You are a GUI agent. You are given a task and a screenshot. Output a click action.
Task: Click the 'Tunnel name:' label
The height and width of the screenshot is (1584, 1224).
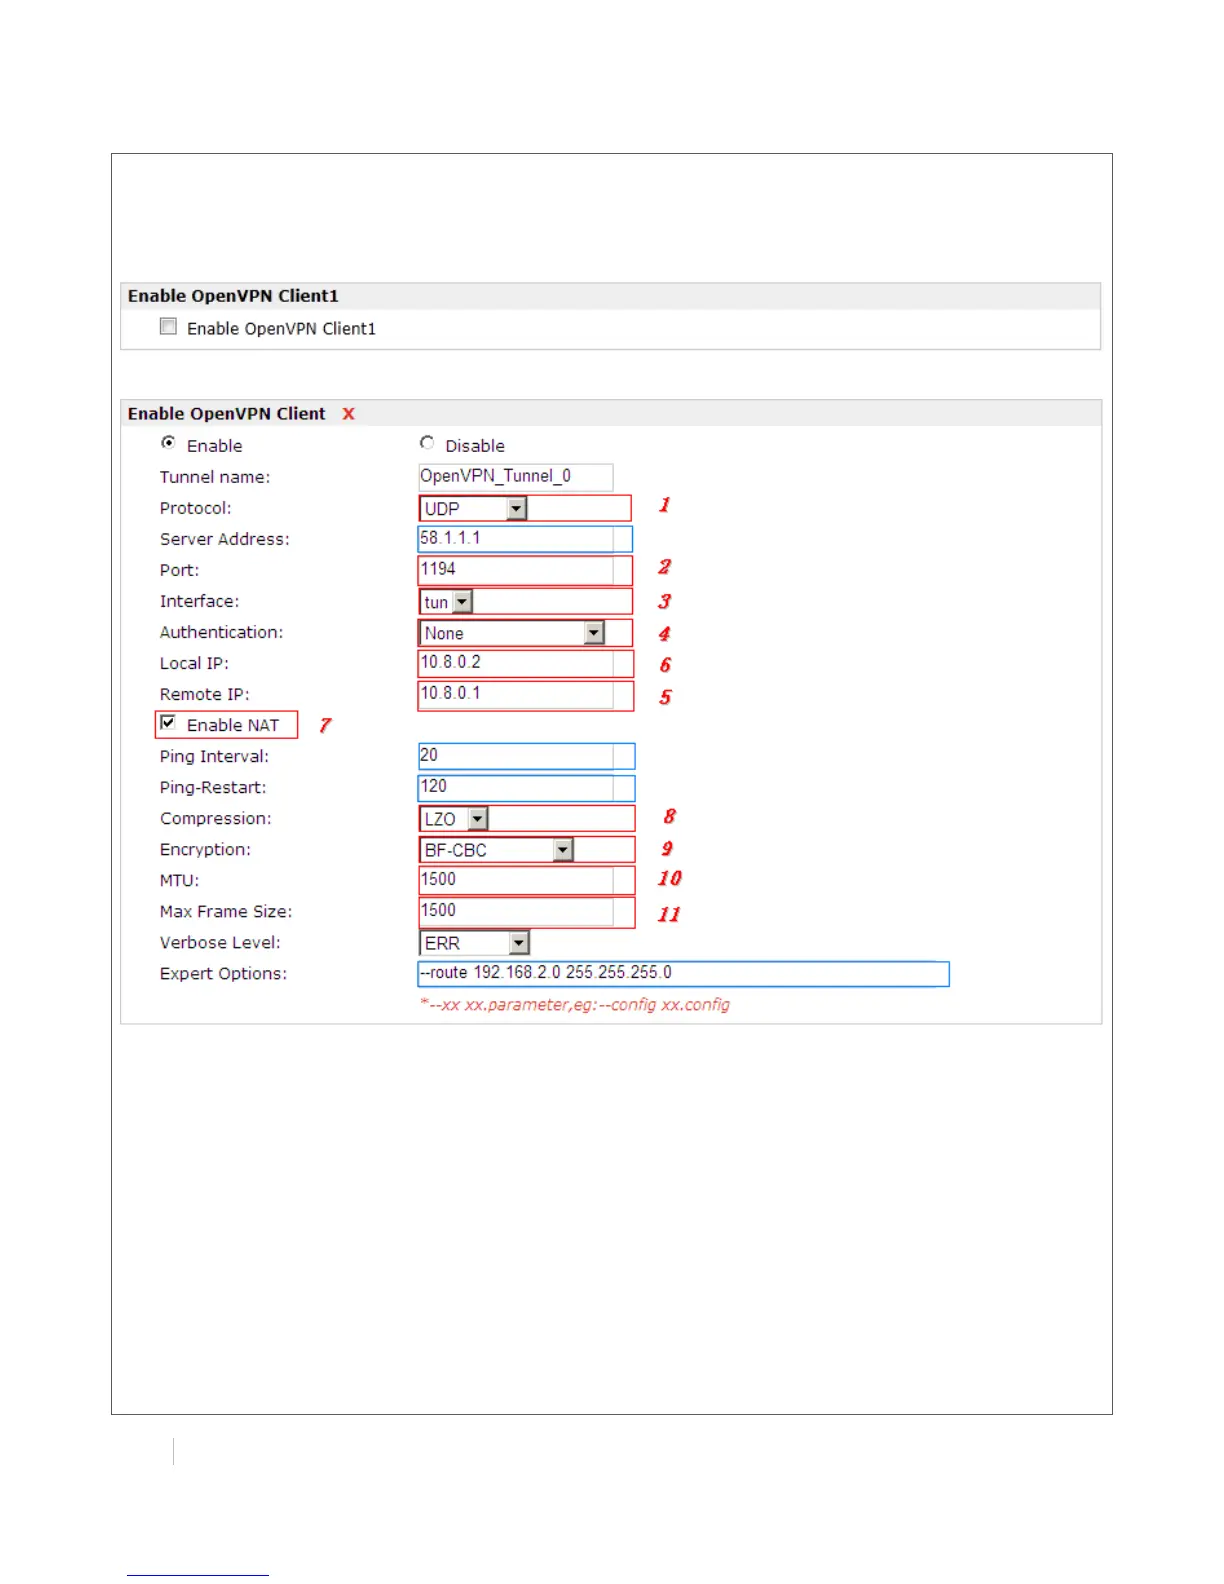pos(215,478)
